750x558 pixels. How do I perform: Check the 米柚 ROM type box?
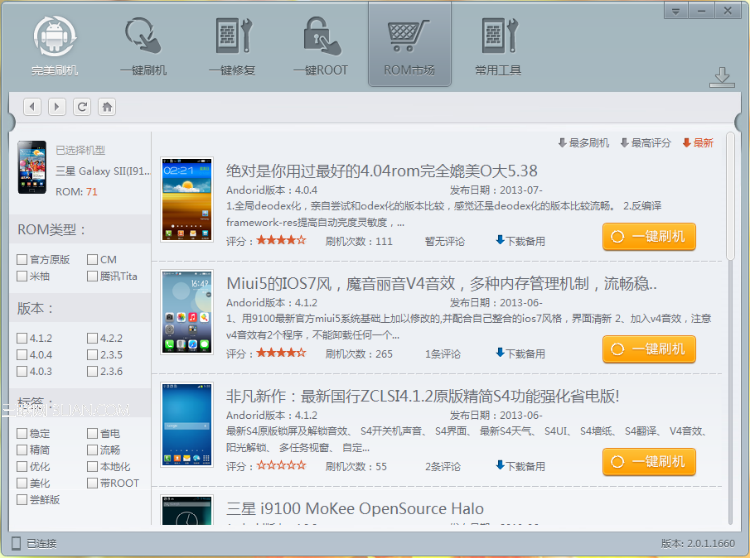(22, 276)
